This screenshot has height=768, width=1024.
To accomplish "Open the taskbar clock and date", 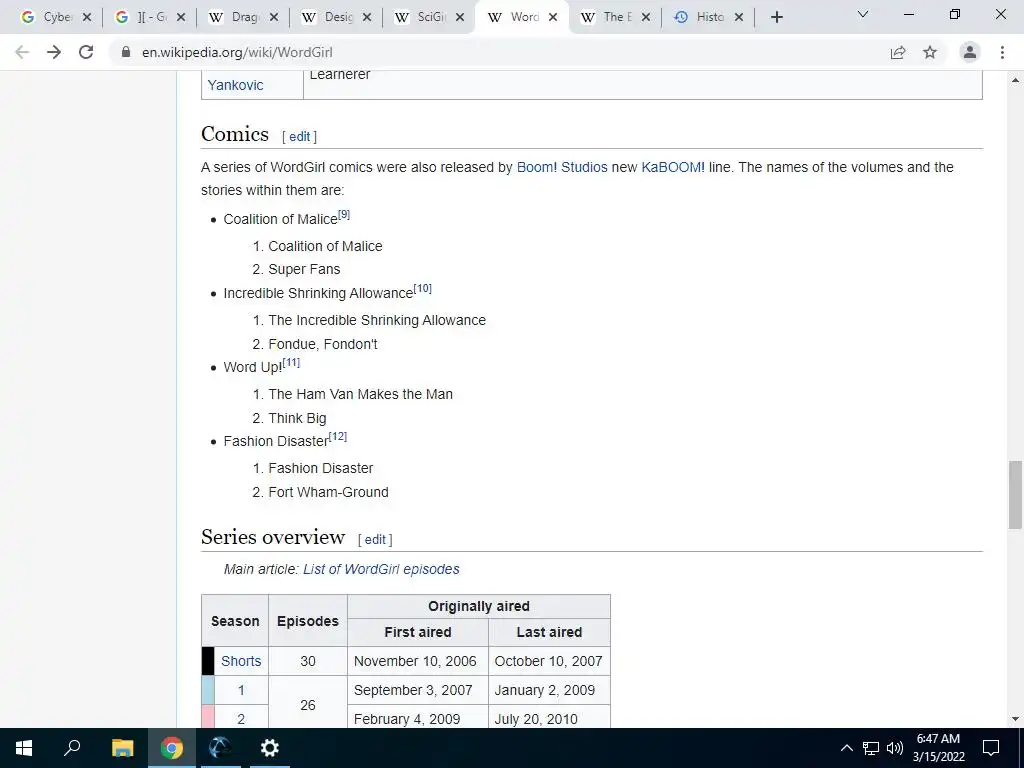I will tap(938, 748).
